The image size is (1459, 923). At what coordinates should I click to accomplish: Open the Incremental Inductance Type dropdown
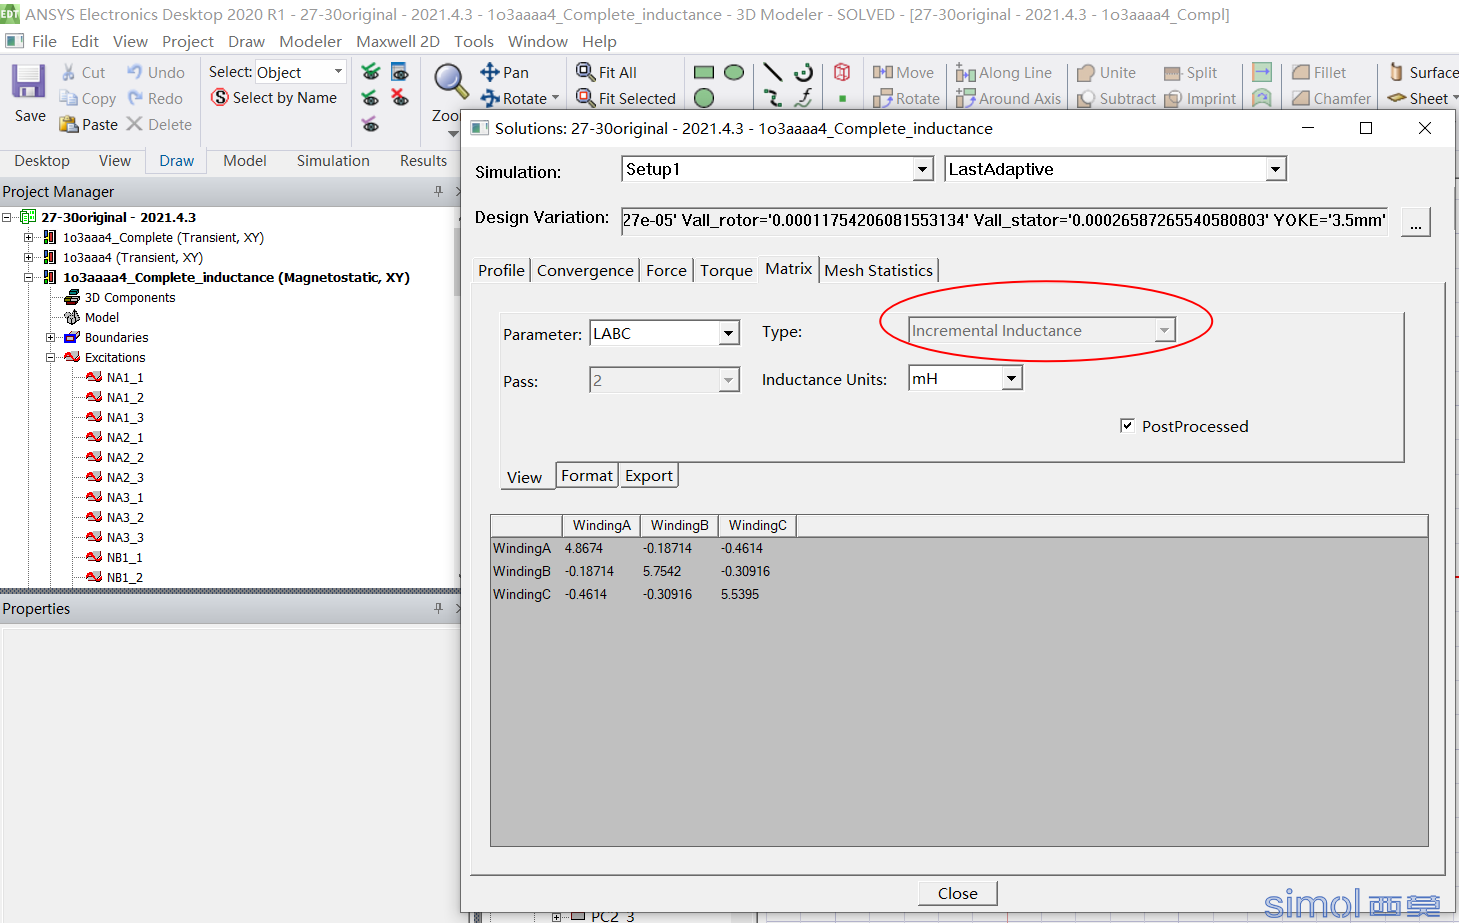pos(1164,330)
